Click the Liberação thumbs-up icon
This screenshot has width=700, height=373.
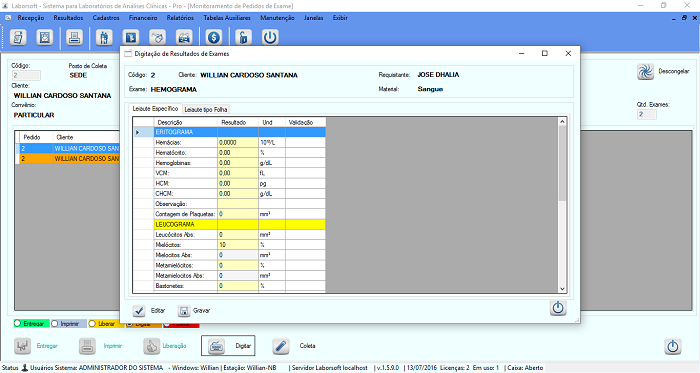[152, 346]
